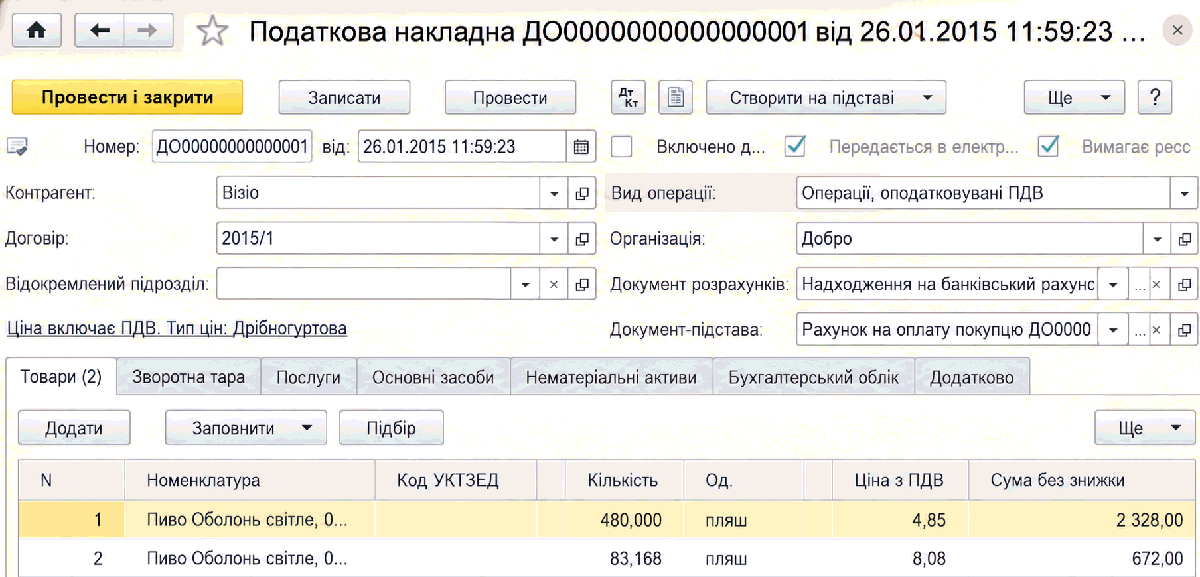1200x577 pixels.
Task: Expand the Вид операції dropdown
Action: tap(1184, 193)
